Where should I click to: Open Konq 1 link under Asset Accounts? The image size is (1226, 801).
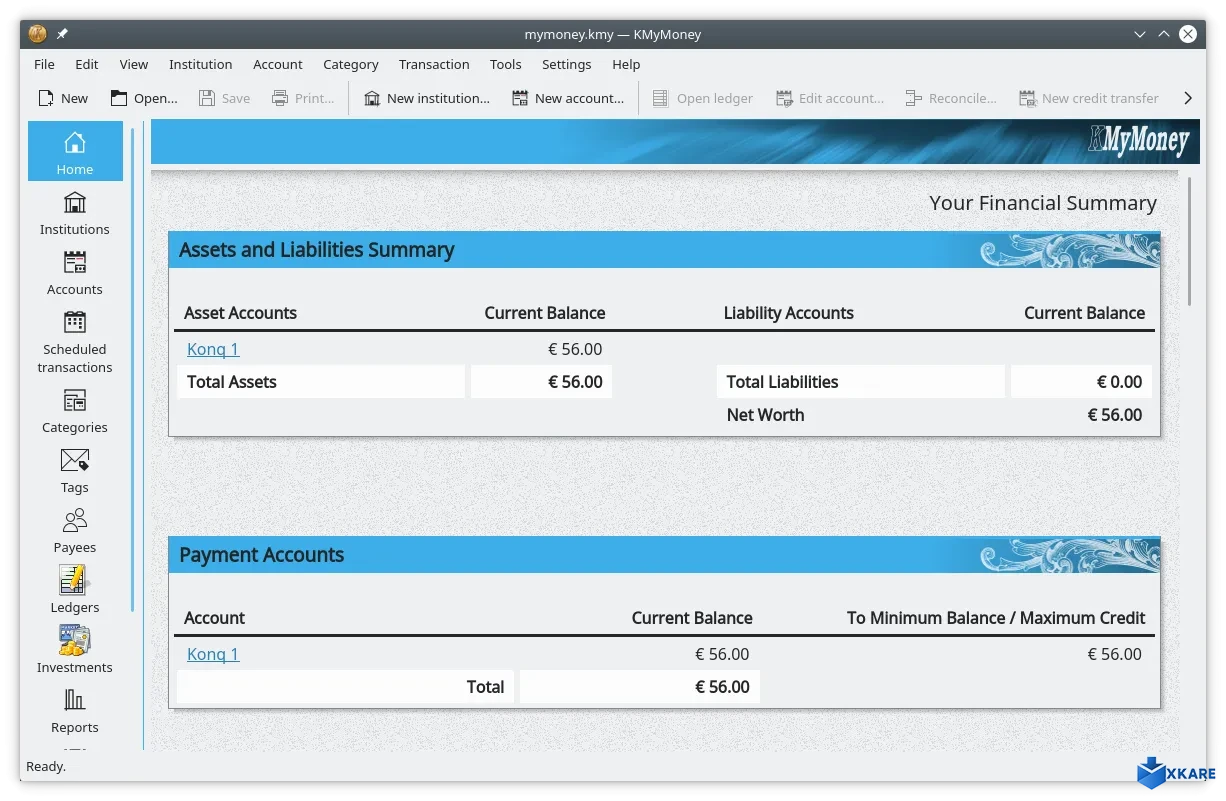tap(213, 349)
